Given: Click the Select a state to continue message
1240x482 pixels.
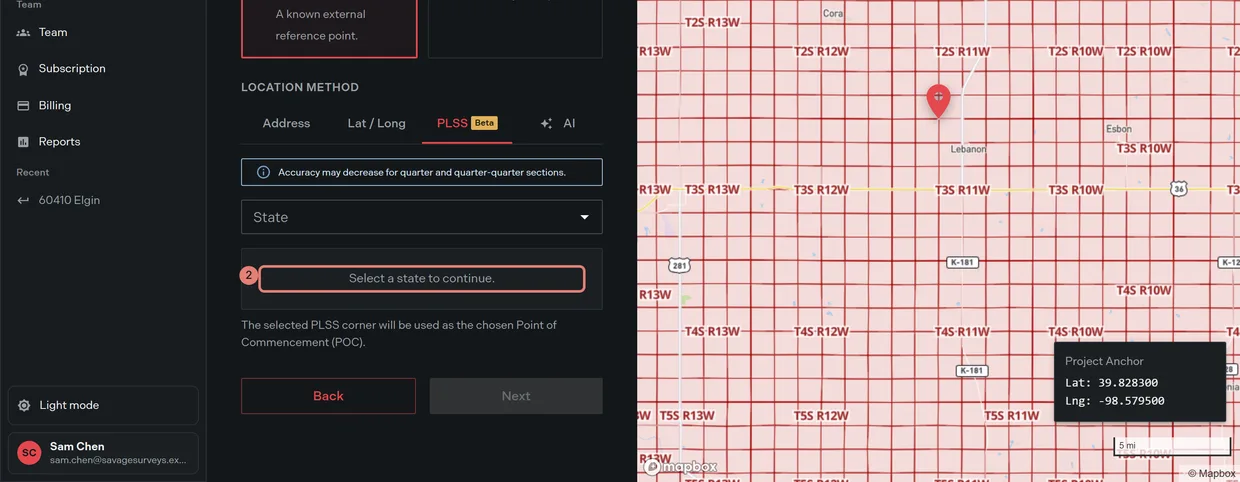Looking at the screenshot, I should [422, 279].
